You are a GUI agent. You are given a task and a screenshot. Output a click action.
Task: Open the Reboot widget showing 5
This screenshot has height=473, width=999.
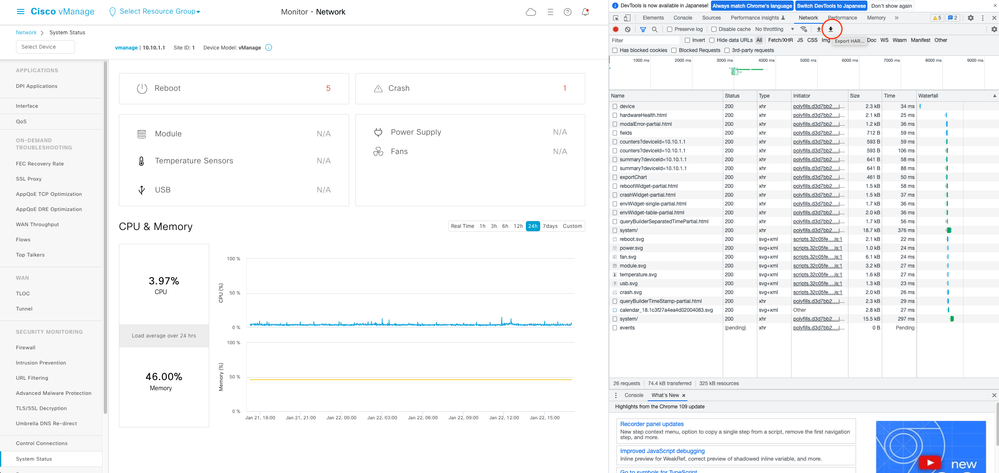coord(234,88)
